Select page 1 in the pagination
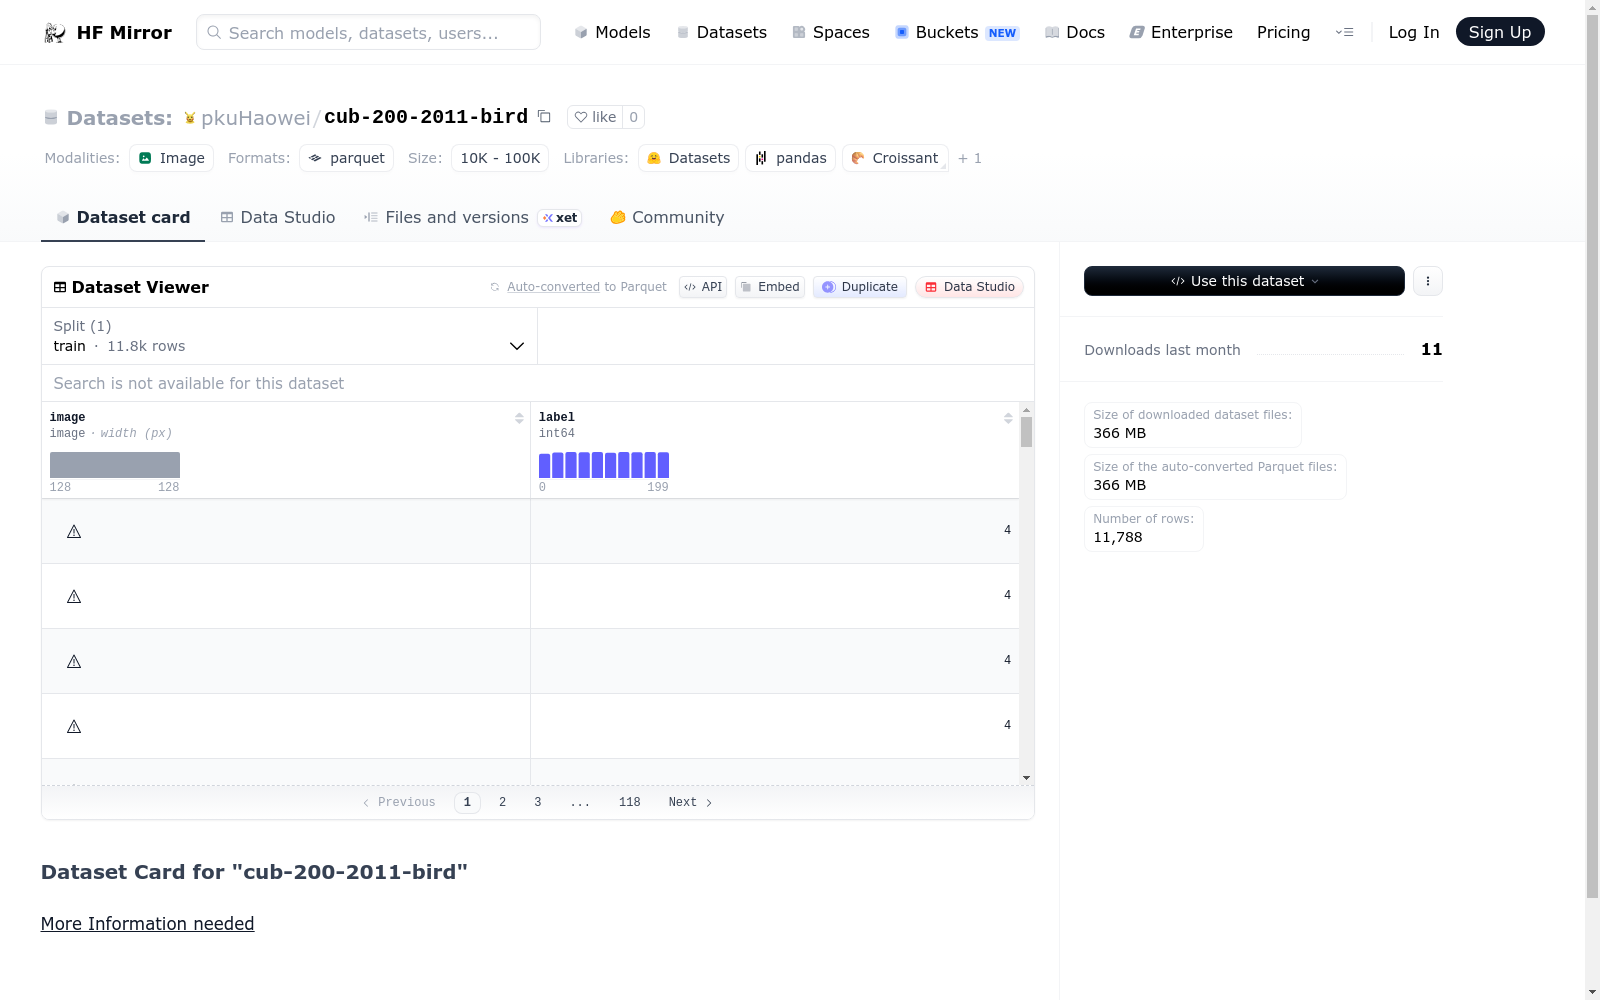This screenshot has width=1600, height=1000. (467, 802)
